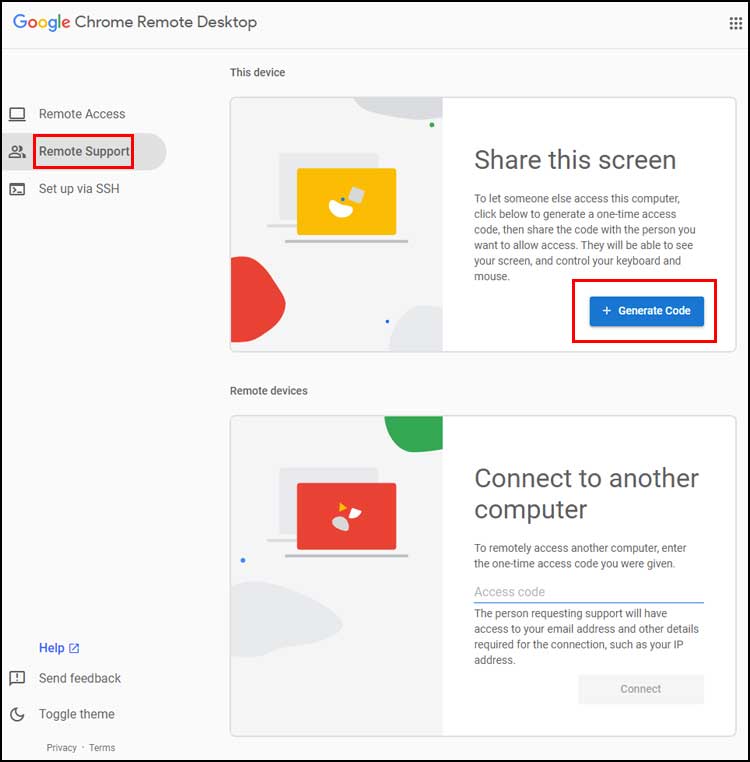Image resolution: width=750 pixels, height=762 pixels.
Task: Click the external link icon beside Help
Action: pyautogui.click(x=74, y=648)
